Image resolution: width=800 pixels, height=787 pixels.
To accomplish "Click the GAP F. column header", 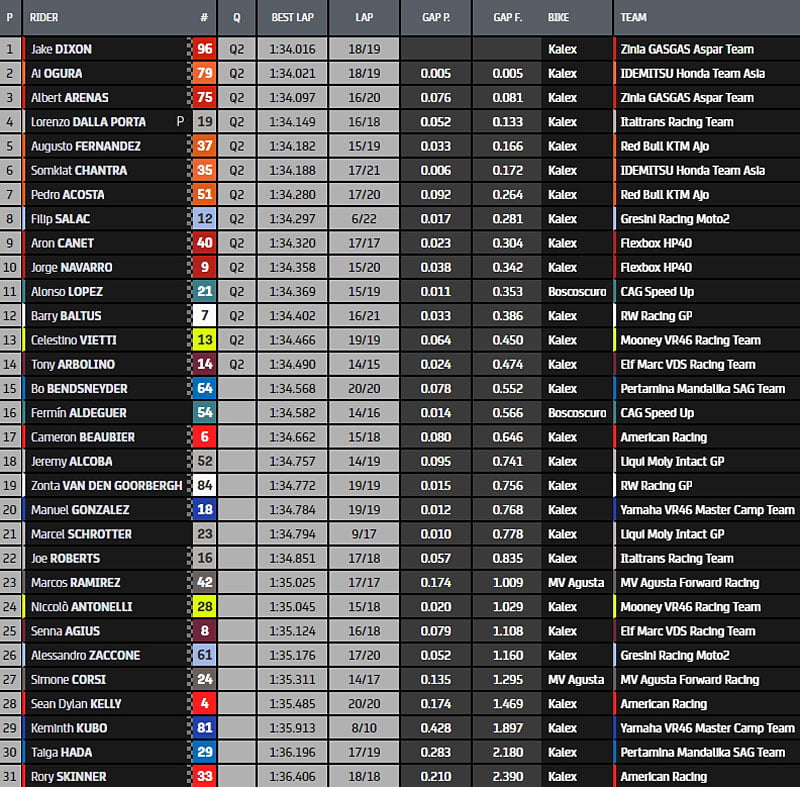I will click(x=506, y=18).
